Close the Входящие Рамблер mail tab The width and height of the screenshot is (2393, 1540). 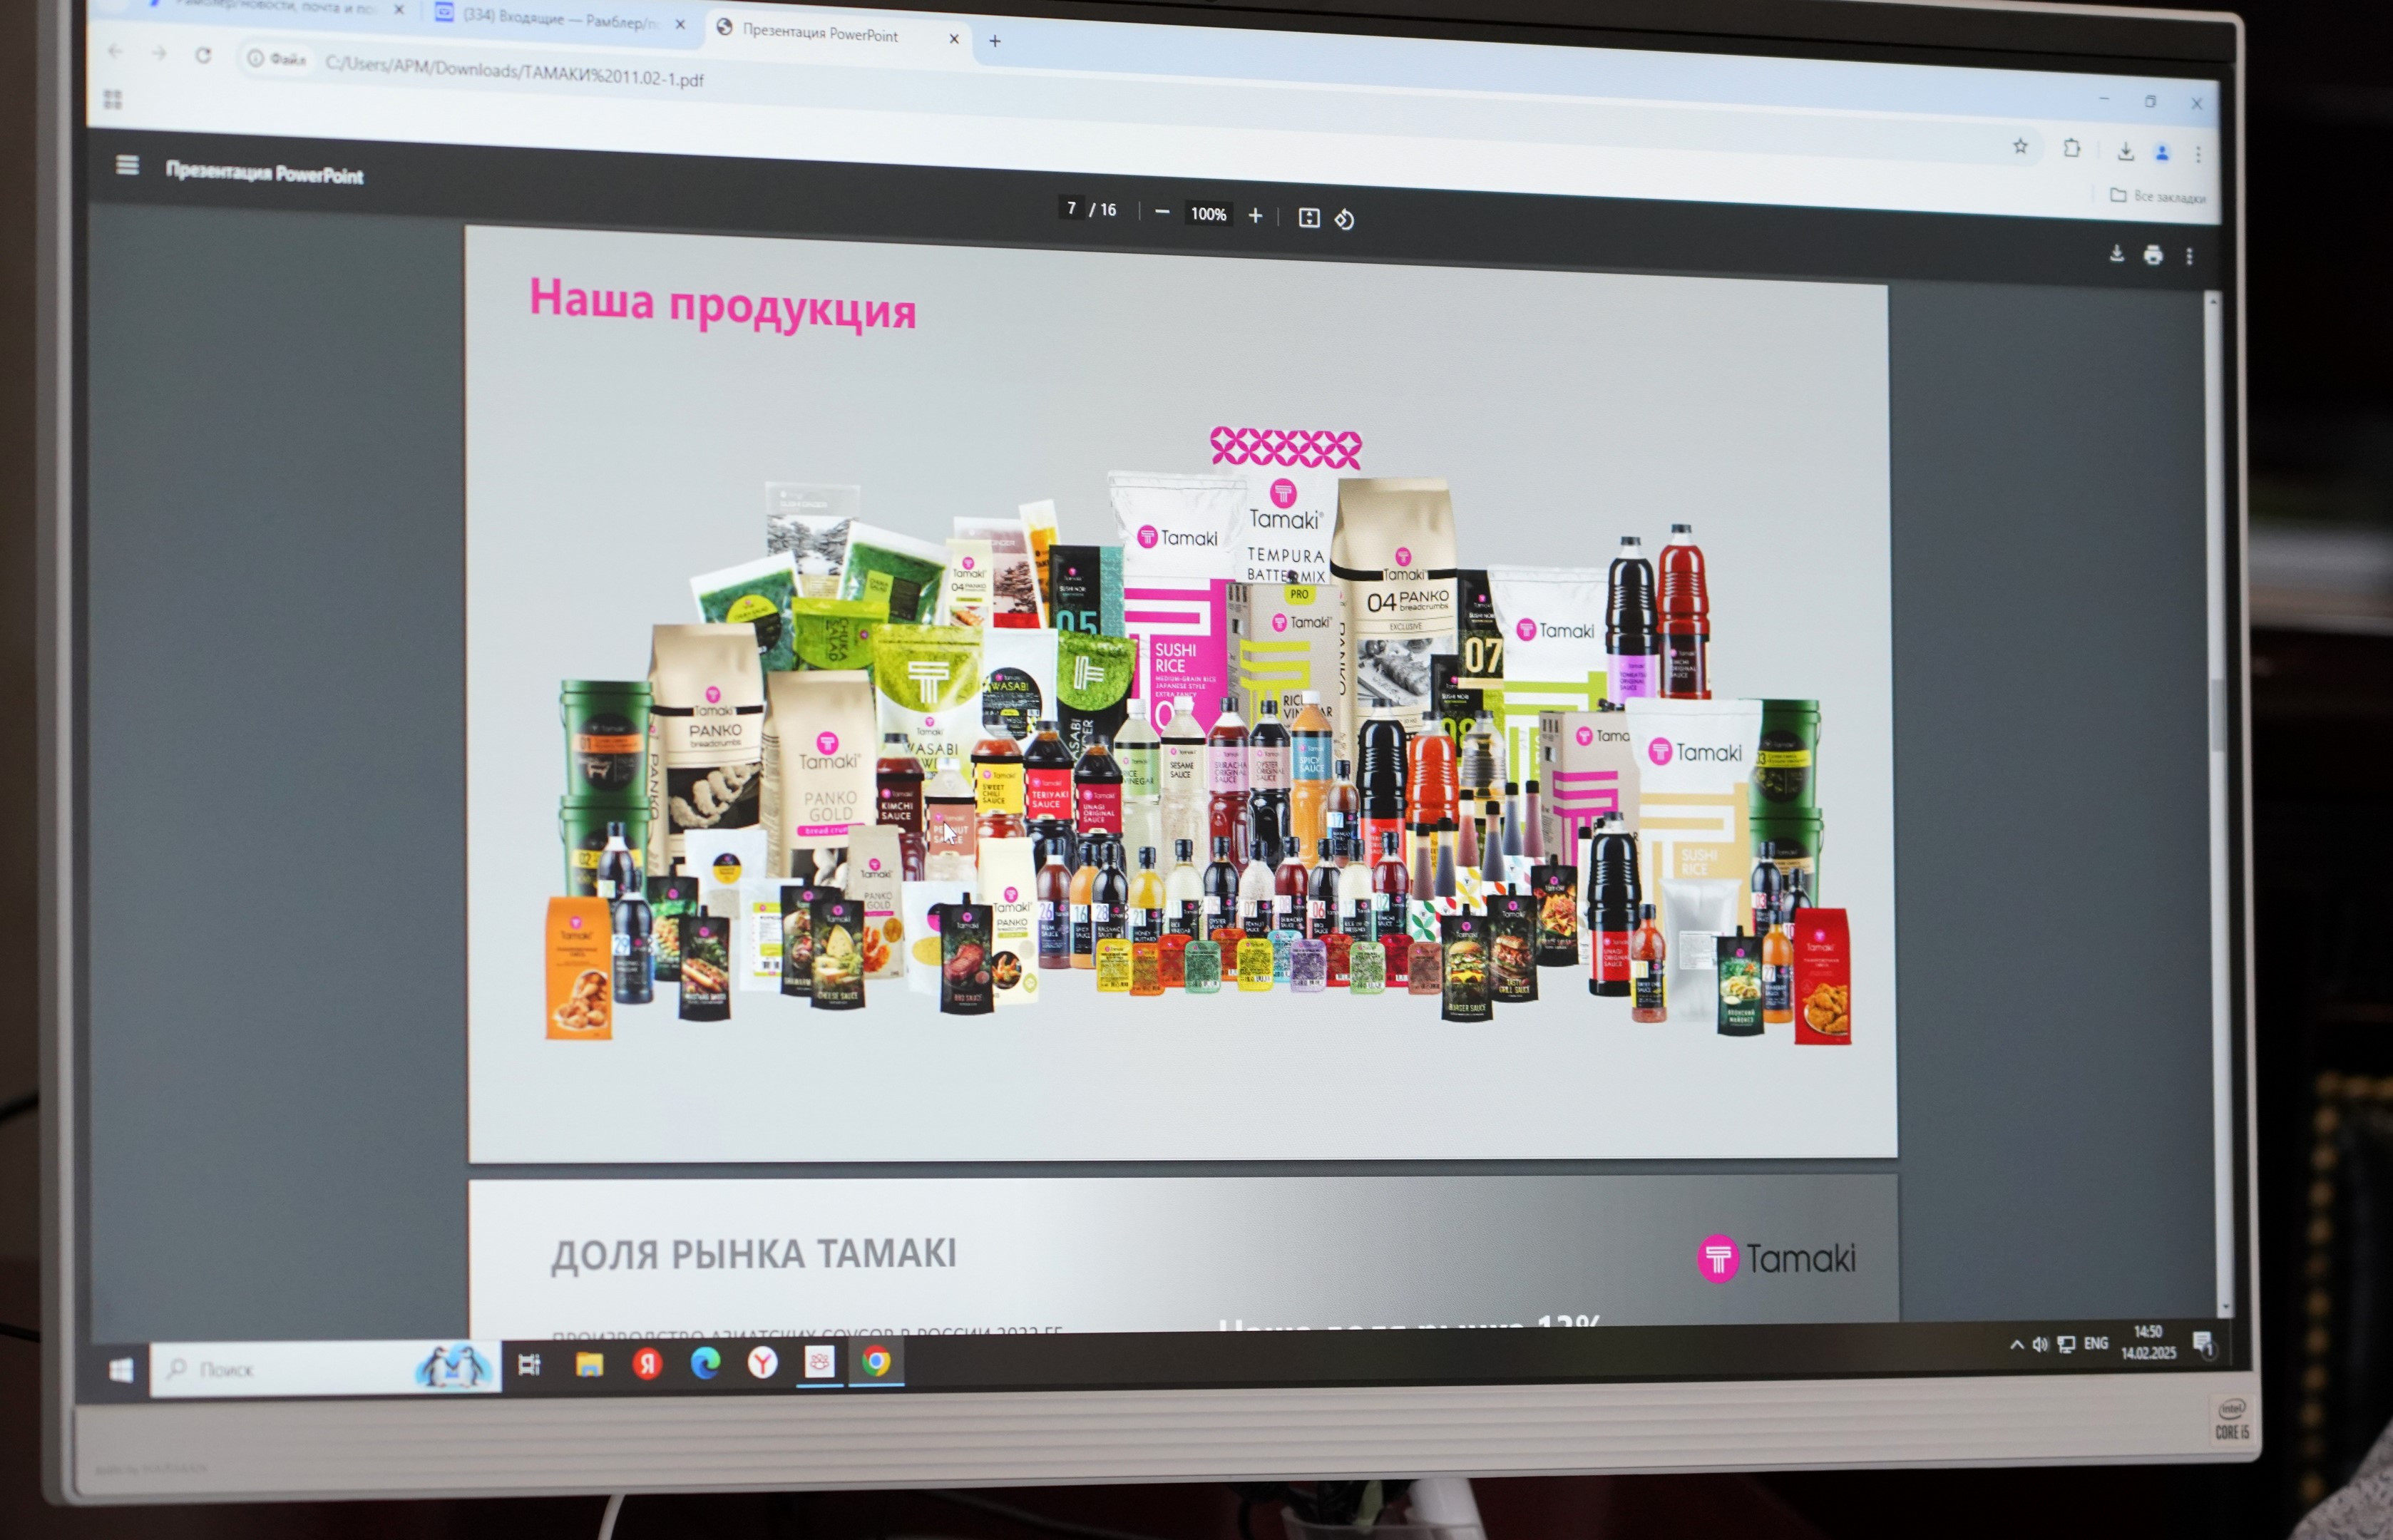point(680,24)
